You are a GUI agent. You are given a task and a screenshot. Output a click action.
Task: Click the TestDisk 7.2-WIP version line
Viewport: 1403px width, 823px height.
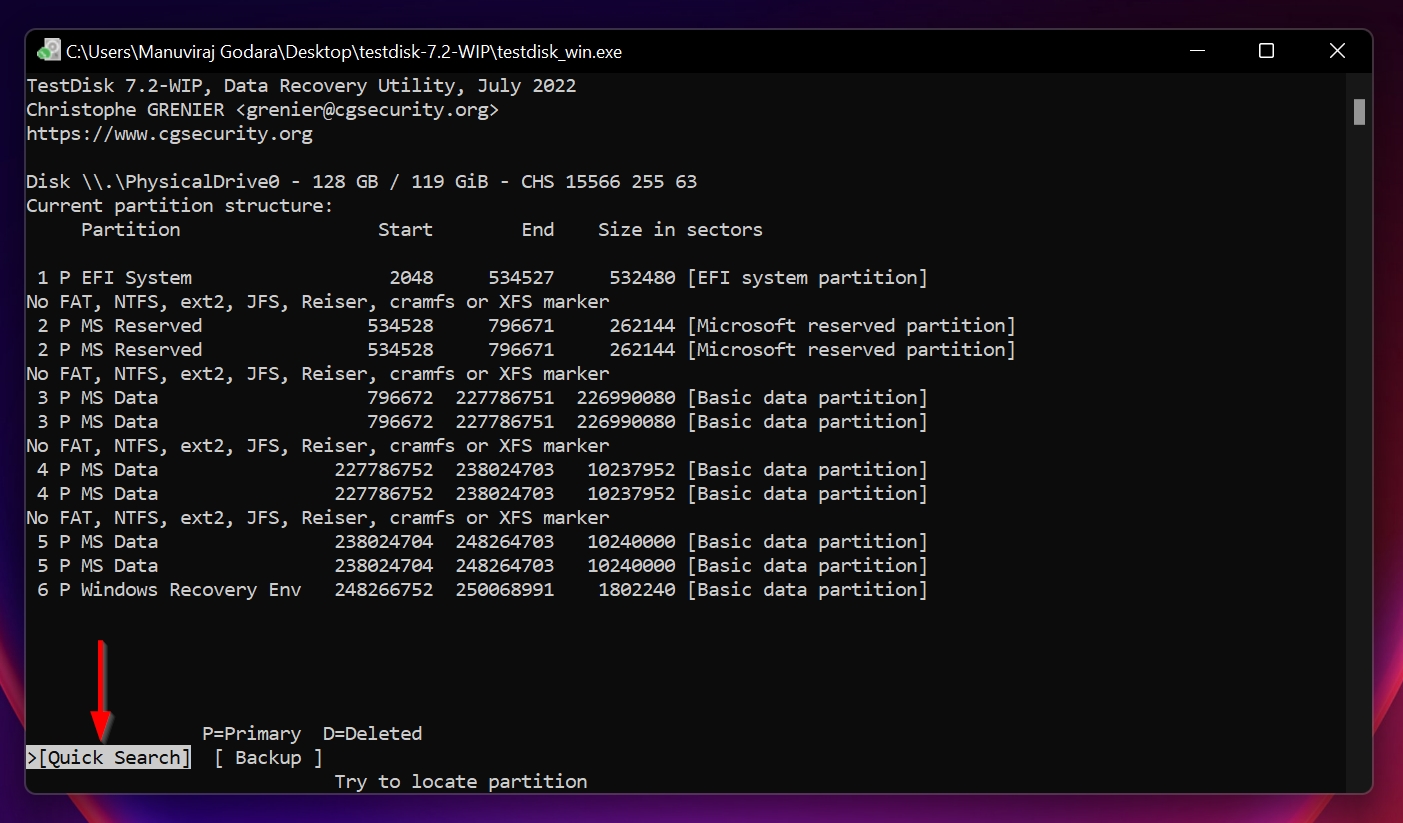click(x=301, y=86)
